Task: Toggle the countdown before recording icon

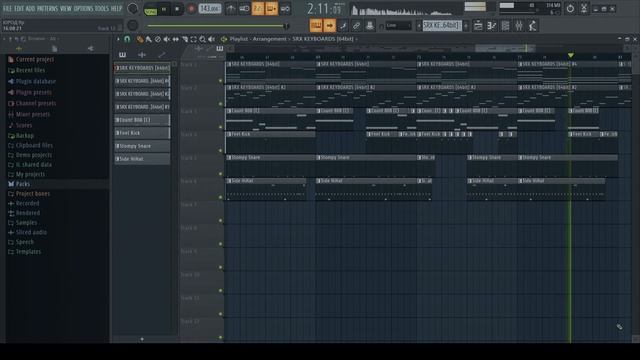Action: coord(258,9)
